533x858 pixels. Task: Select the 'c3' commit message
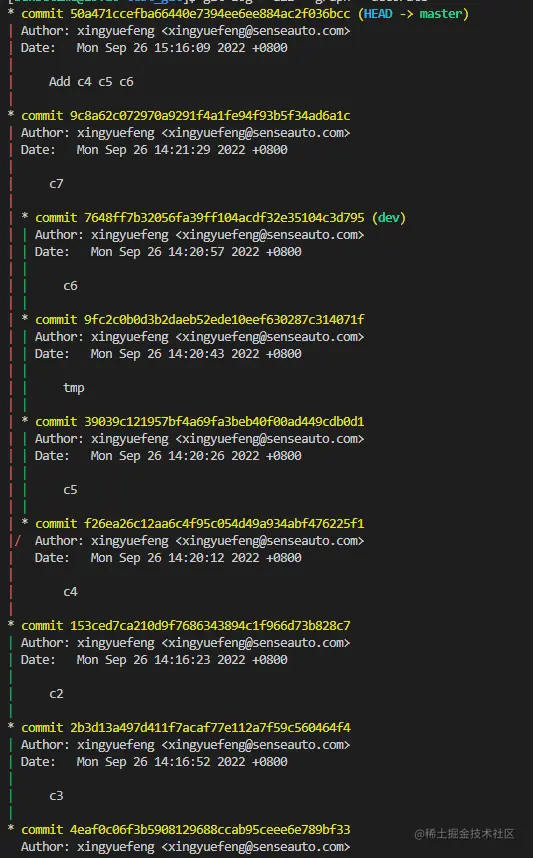[x=56, y=796]
